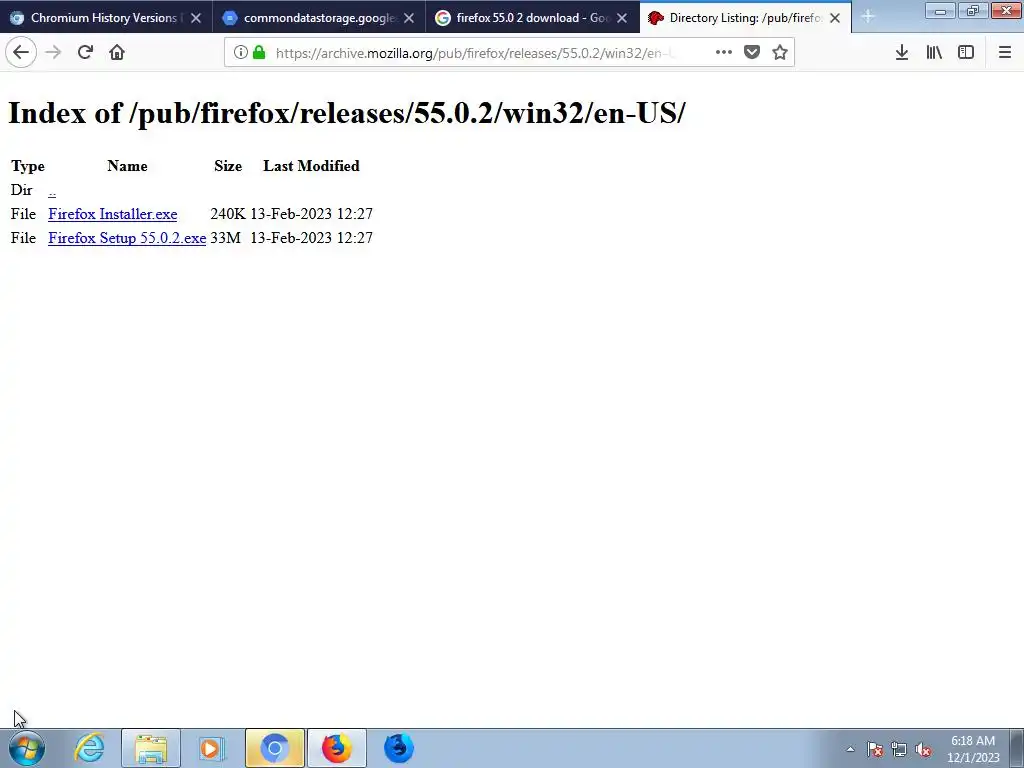1024x768 pixels.
Task: Open page actions three-dots menu
Action: [x=724, y=52]
